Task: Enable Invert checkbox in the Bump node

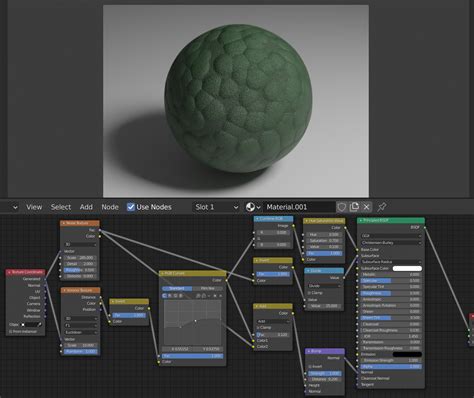Action: 310,366
